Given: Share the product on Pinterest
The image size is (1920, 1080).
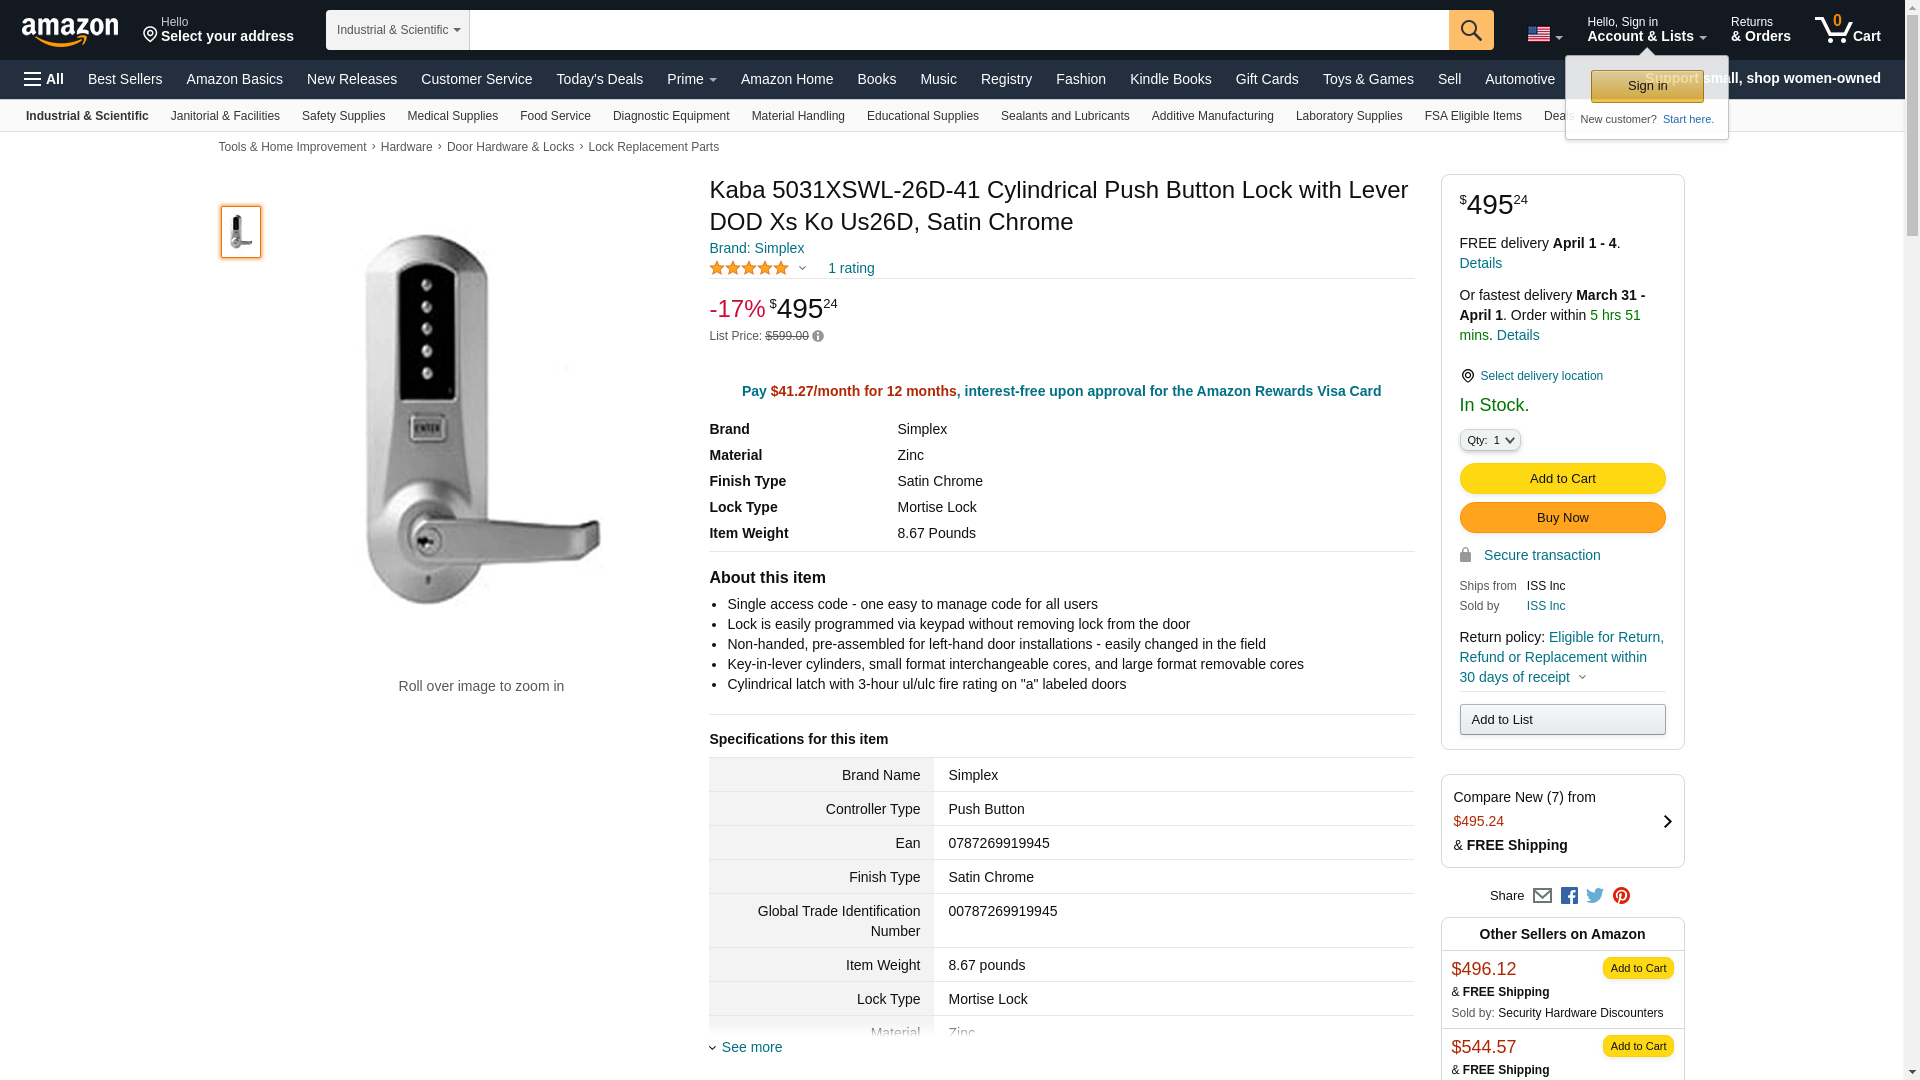Looking at the screenshot, I should [1621, 896].
